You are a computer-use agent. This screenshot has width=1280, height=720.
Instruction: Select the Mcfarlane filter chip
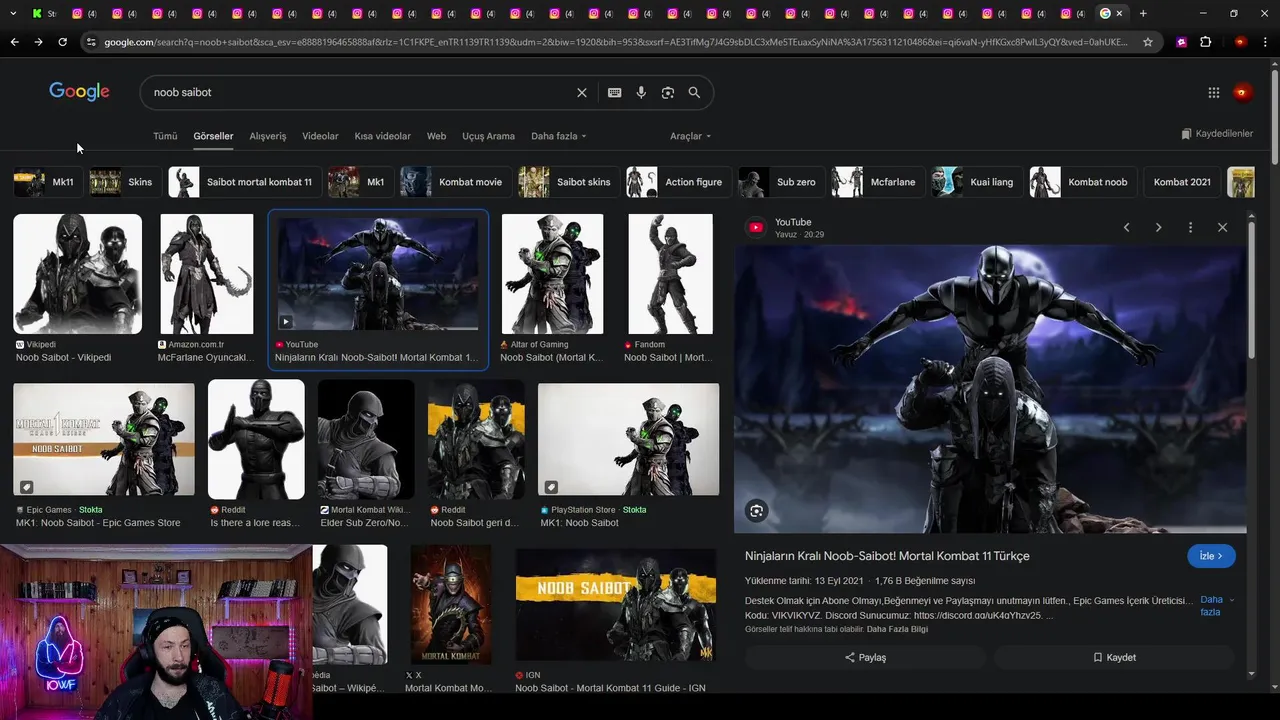(878, 182)
